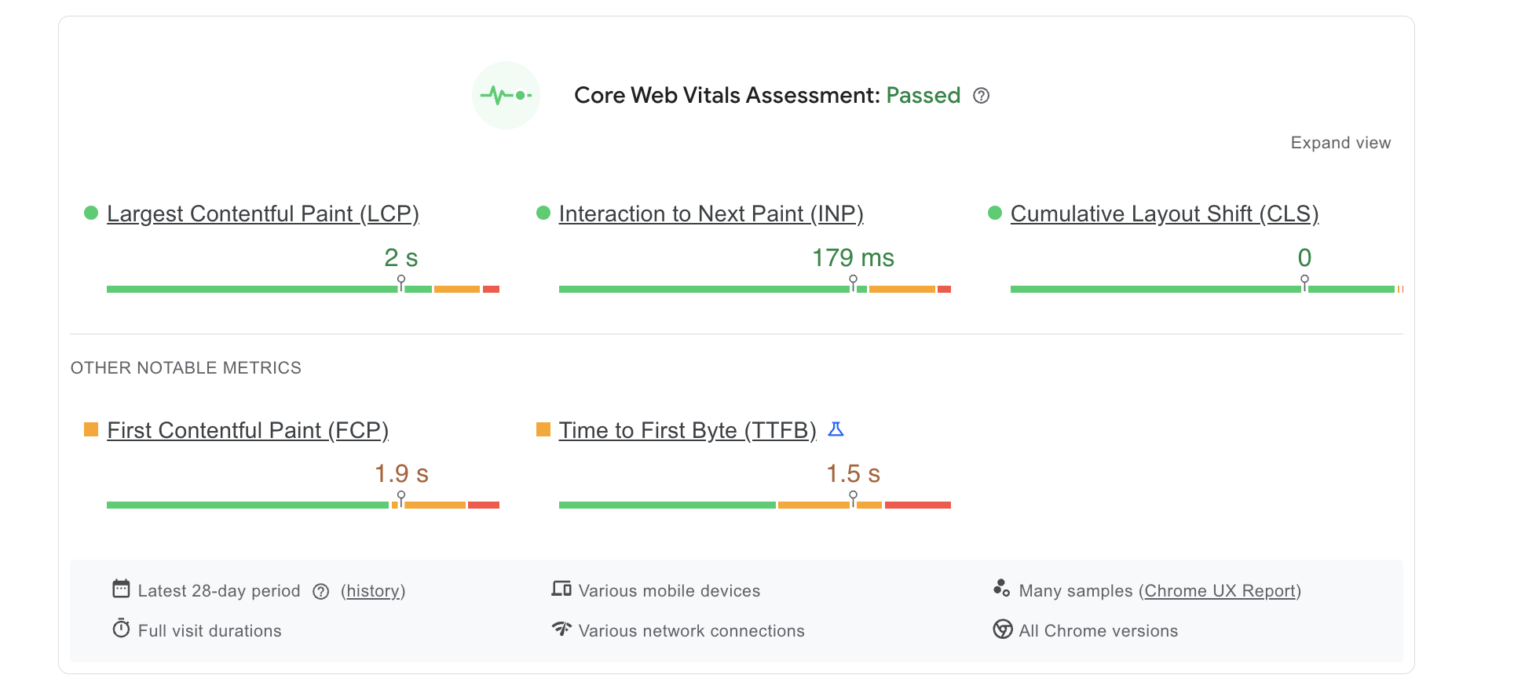Toggle the orange square beside TTFB
The image size is (1536, 697).
pos(541,428)
